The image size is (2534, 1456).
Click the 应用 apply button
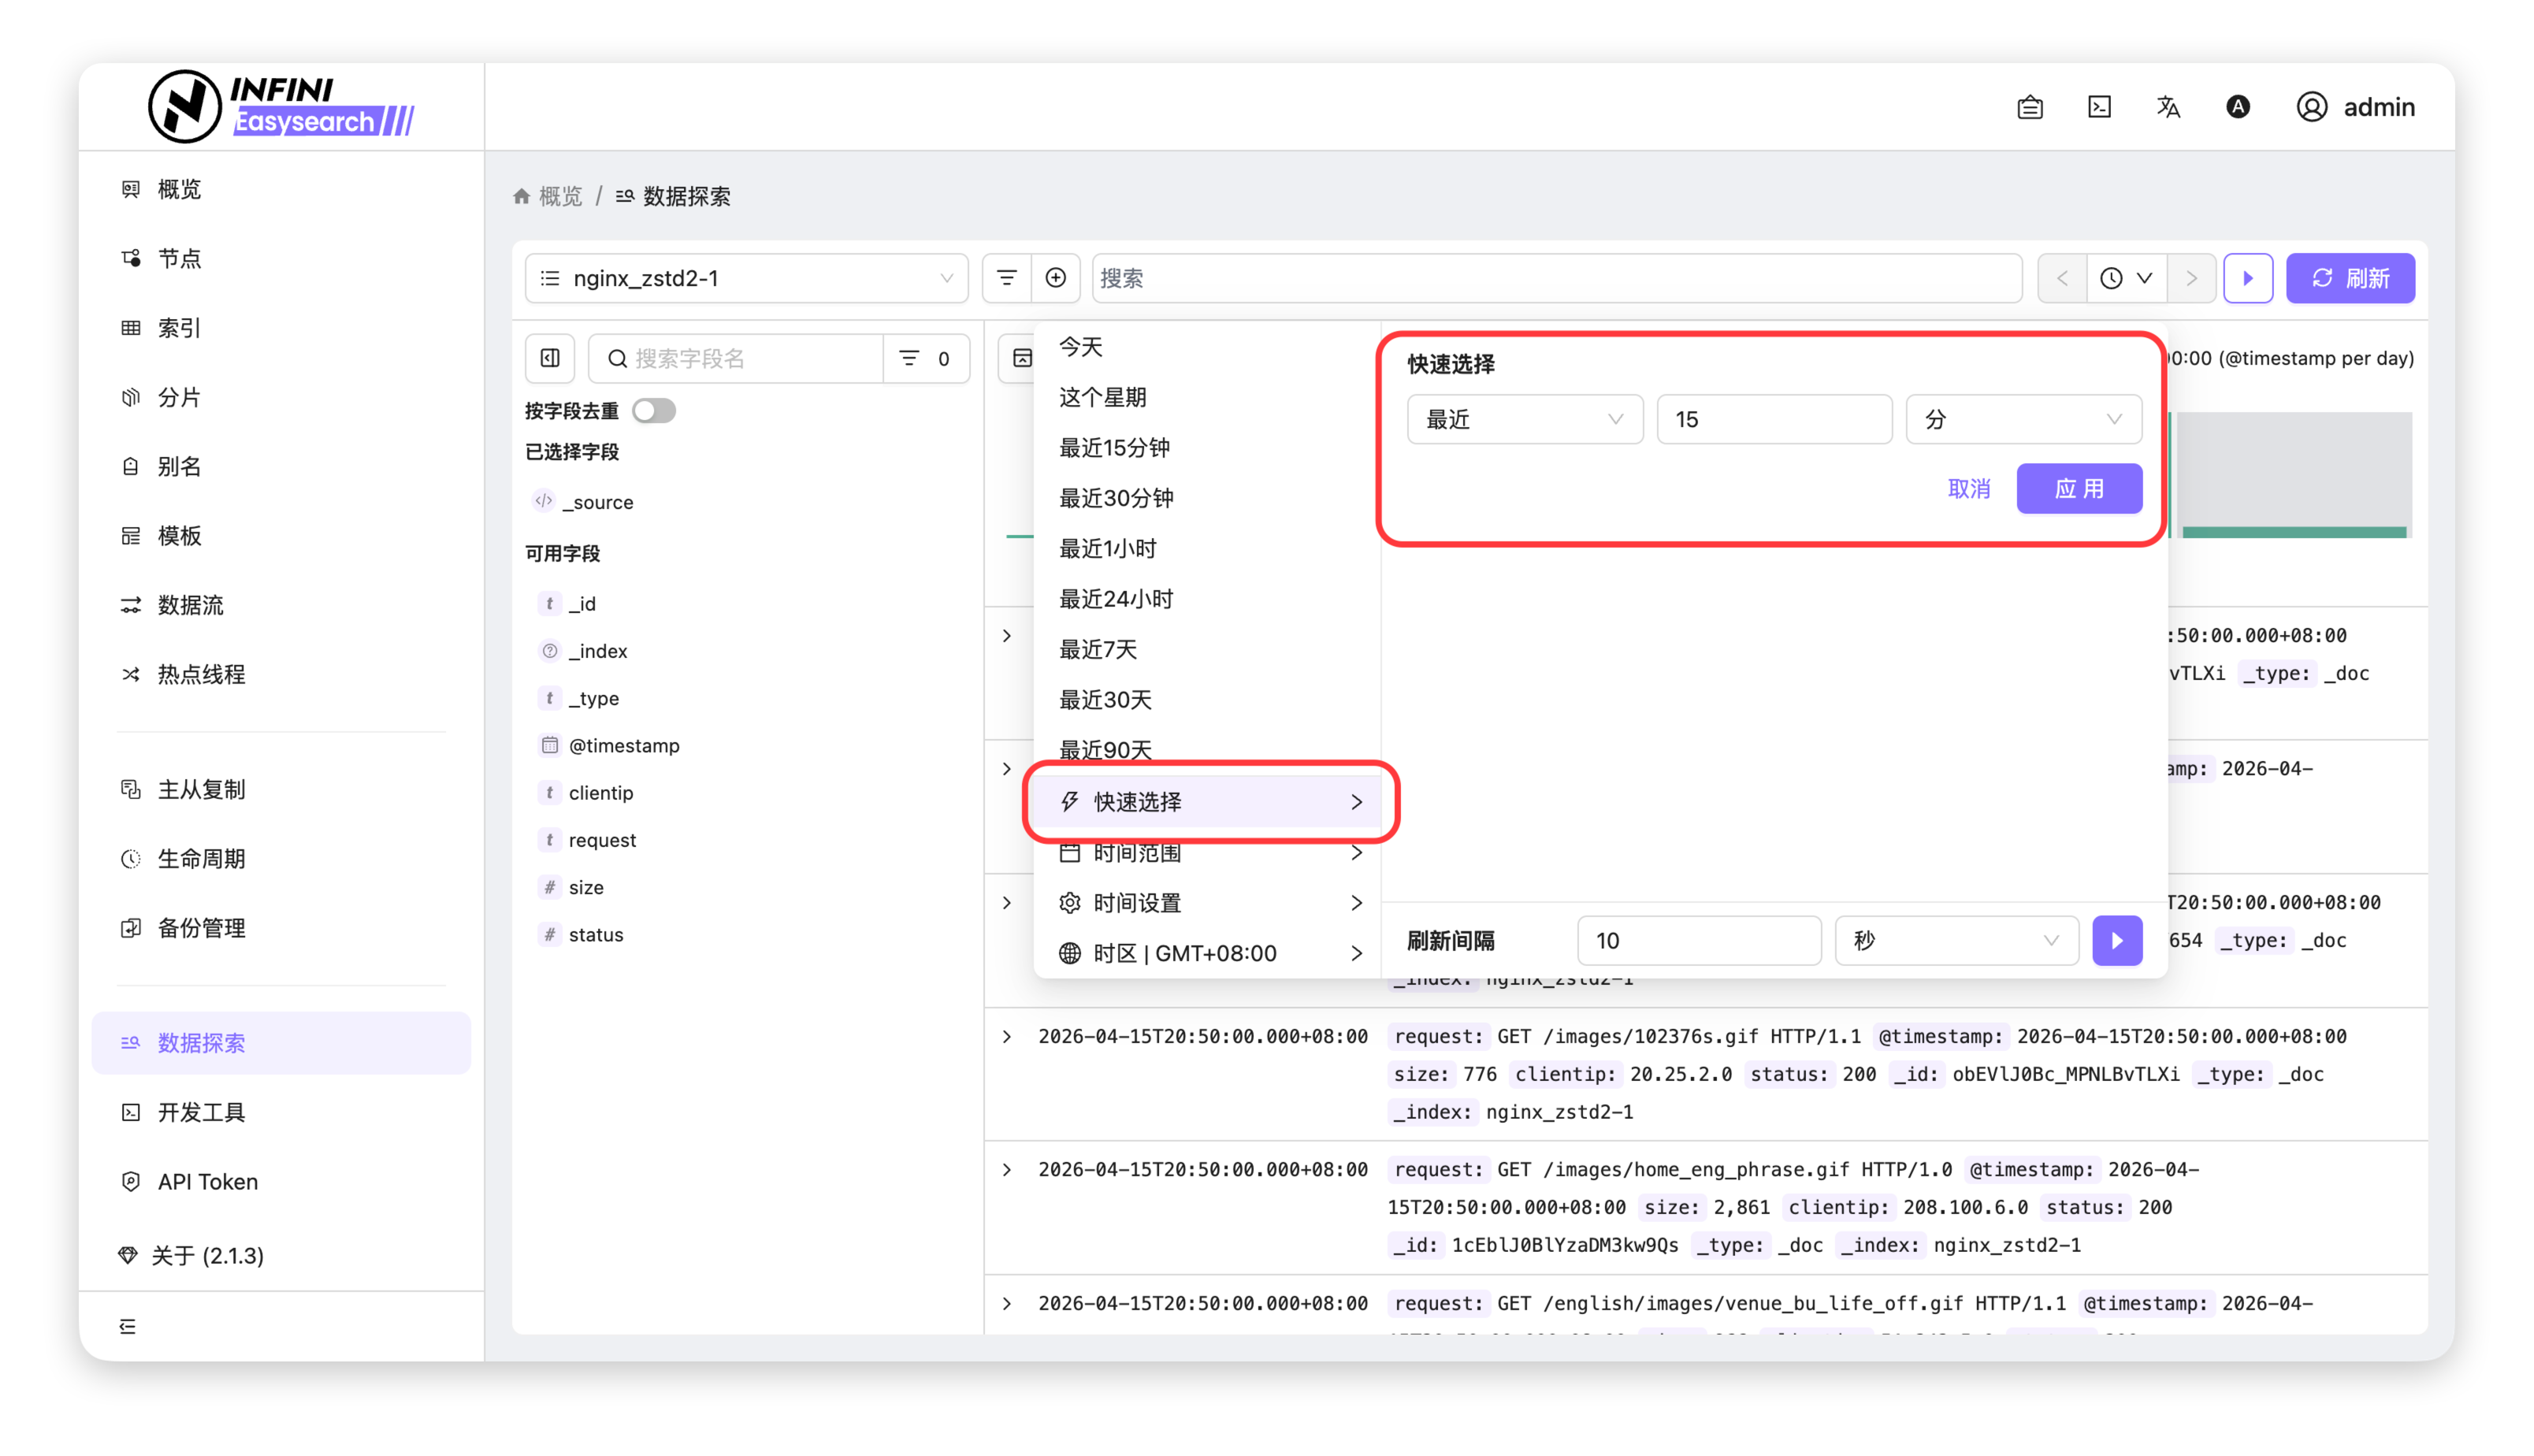2079,488
